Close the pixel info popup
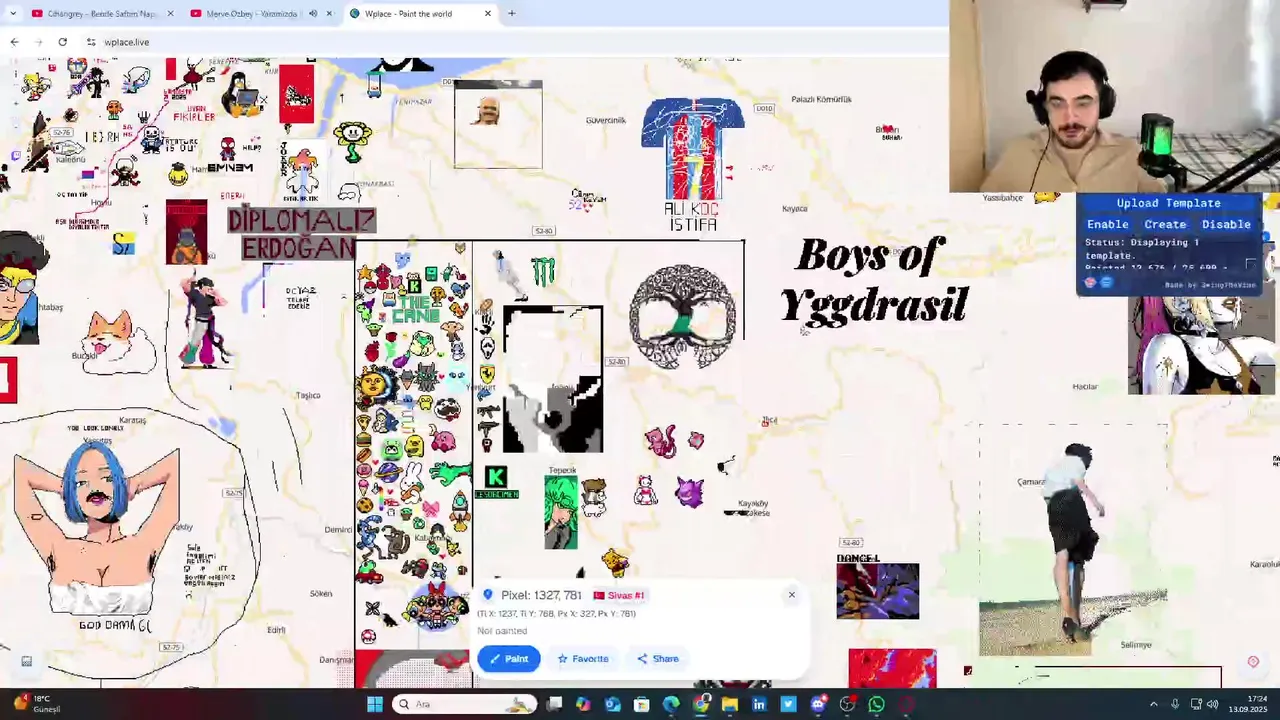The height and width of the screenshot is (720, 1280). pos(791,595)
